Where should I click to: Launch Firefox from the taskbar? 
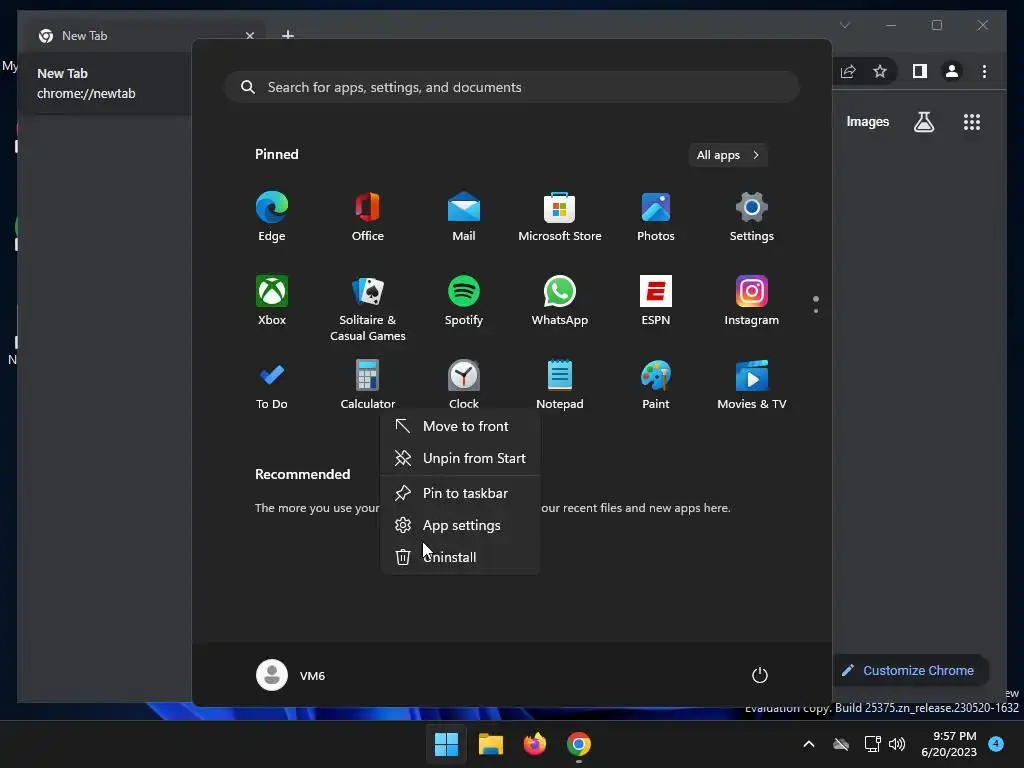pyautogui.click(x=534, y=744)
